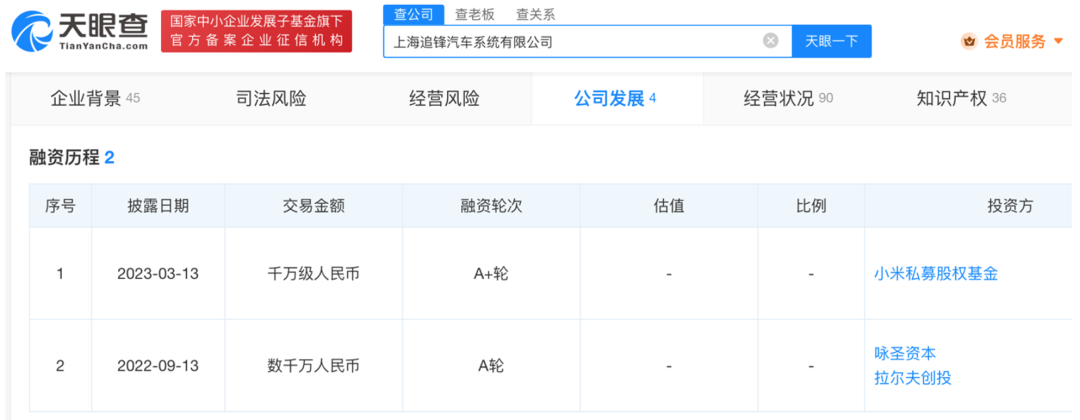The height and width of the screenshot is (420, 1080).
Task: Open investor link 咏圣资本
Action: point(904,354)
